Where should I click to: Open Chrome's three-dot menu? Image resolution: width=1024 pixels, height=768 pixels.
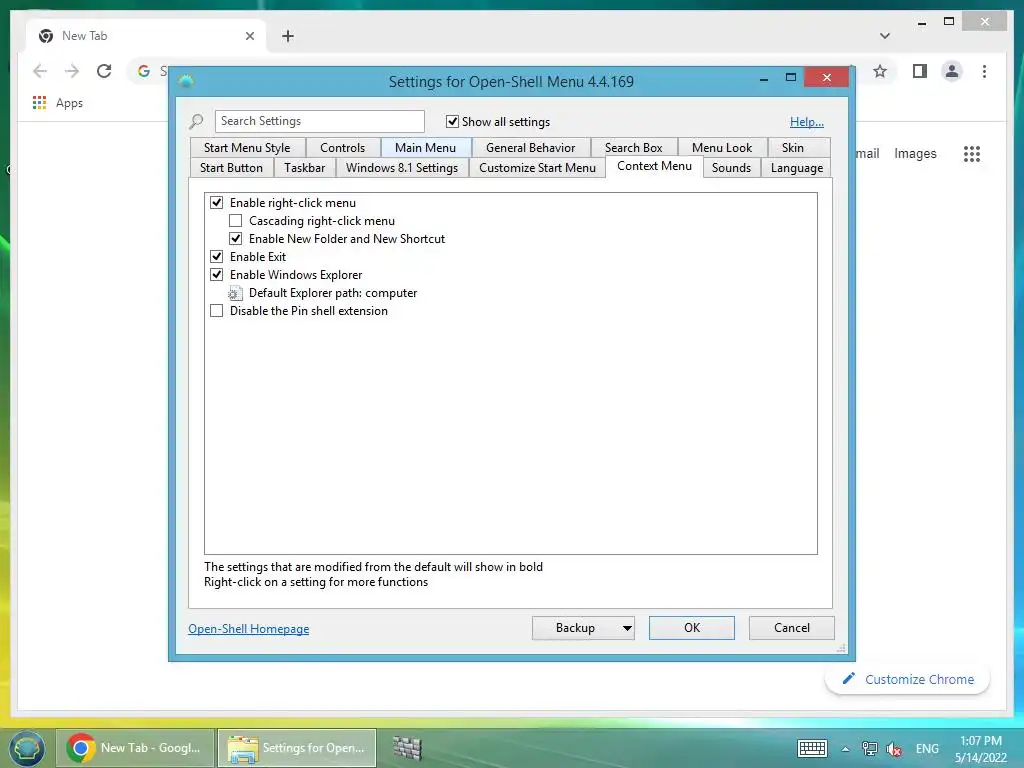click(985, 71)
